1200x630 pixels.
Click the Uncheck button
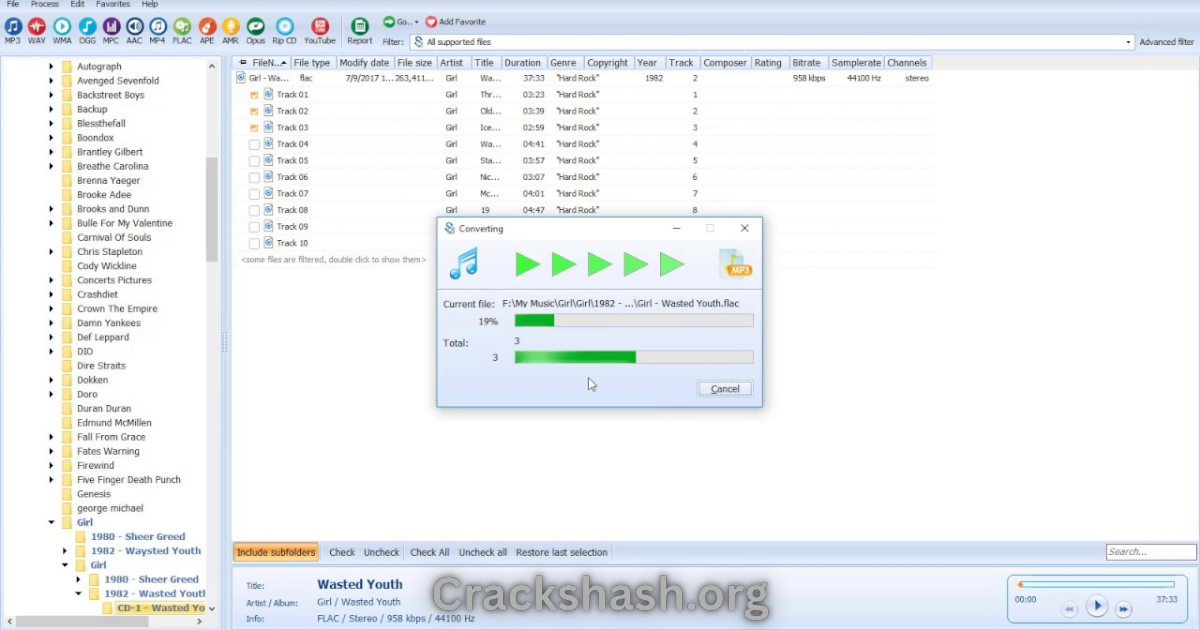381,552
